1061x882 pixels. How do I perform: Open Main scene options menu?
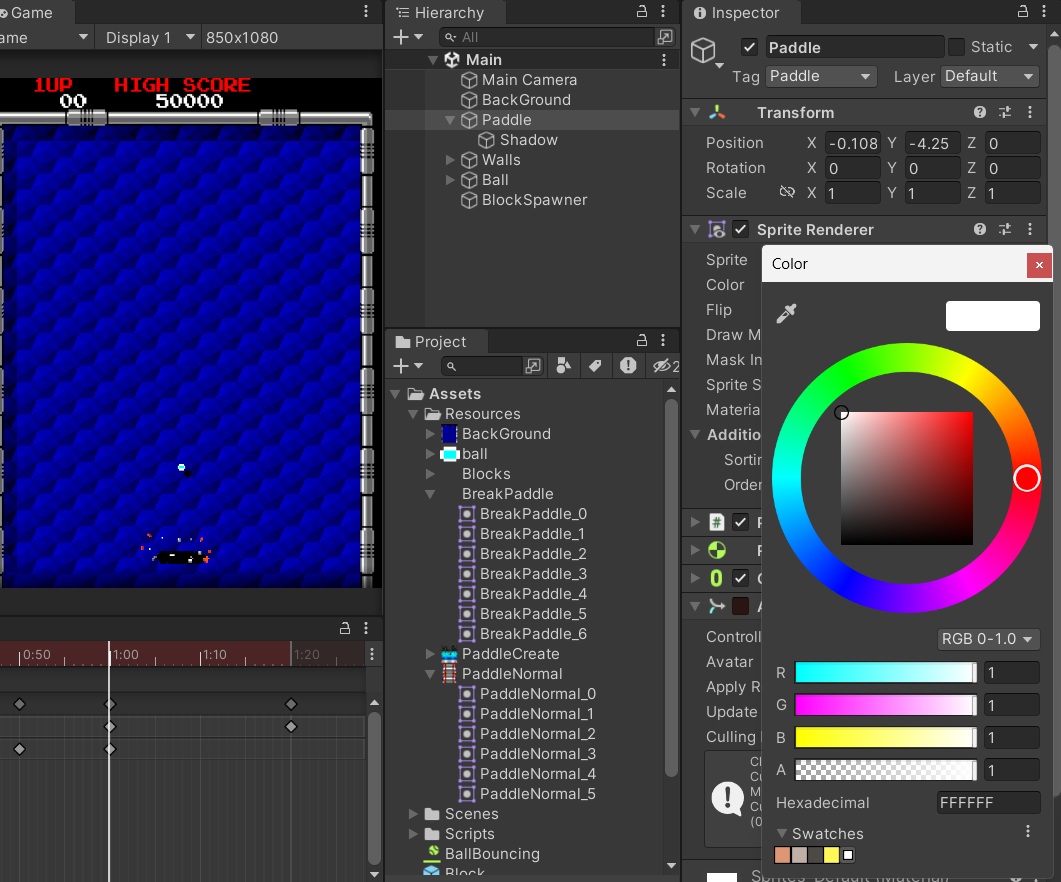[x=664, y=60]
